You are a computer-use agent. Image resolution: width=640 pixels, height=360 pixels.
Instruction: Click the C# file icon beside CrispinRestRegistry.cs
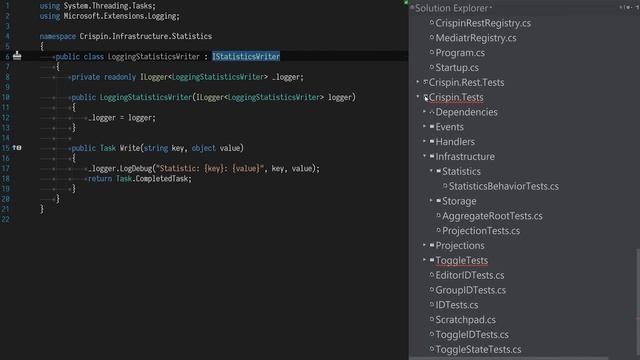tap(431, 23)
